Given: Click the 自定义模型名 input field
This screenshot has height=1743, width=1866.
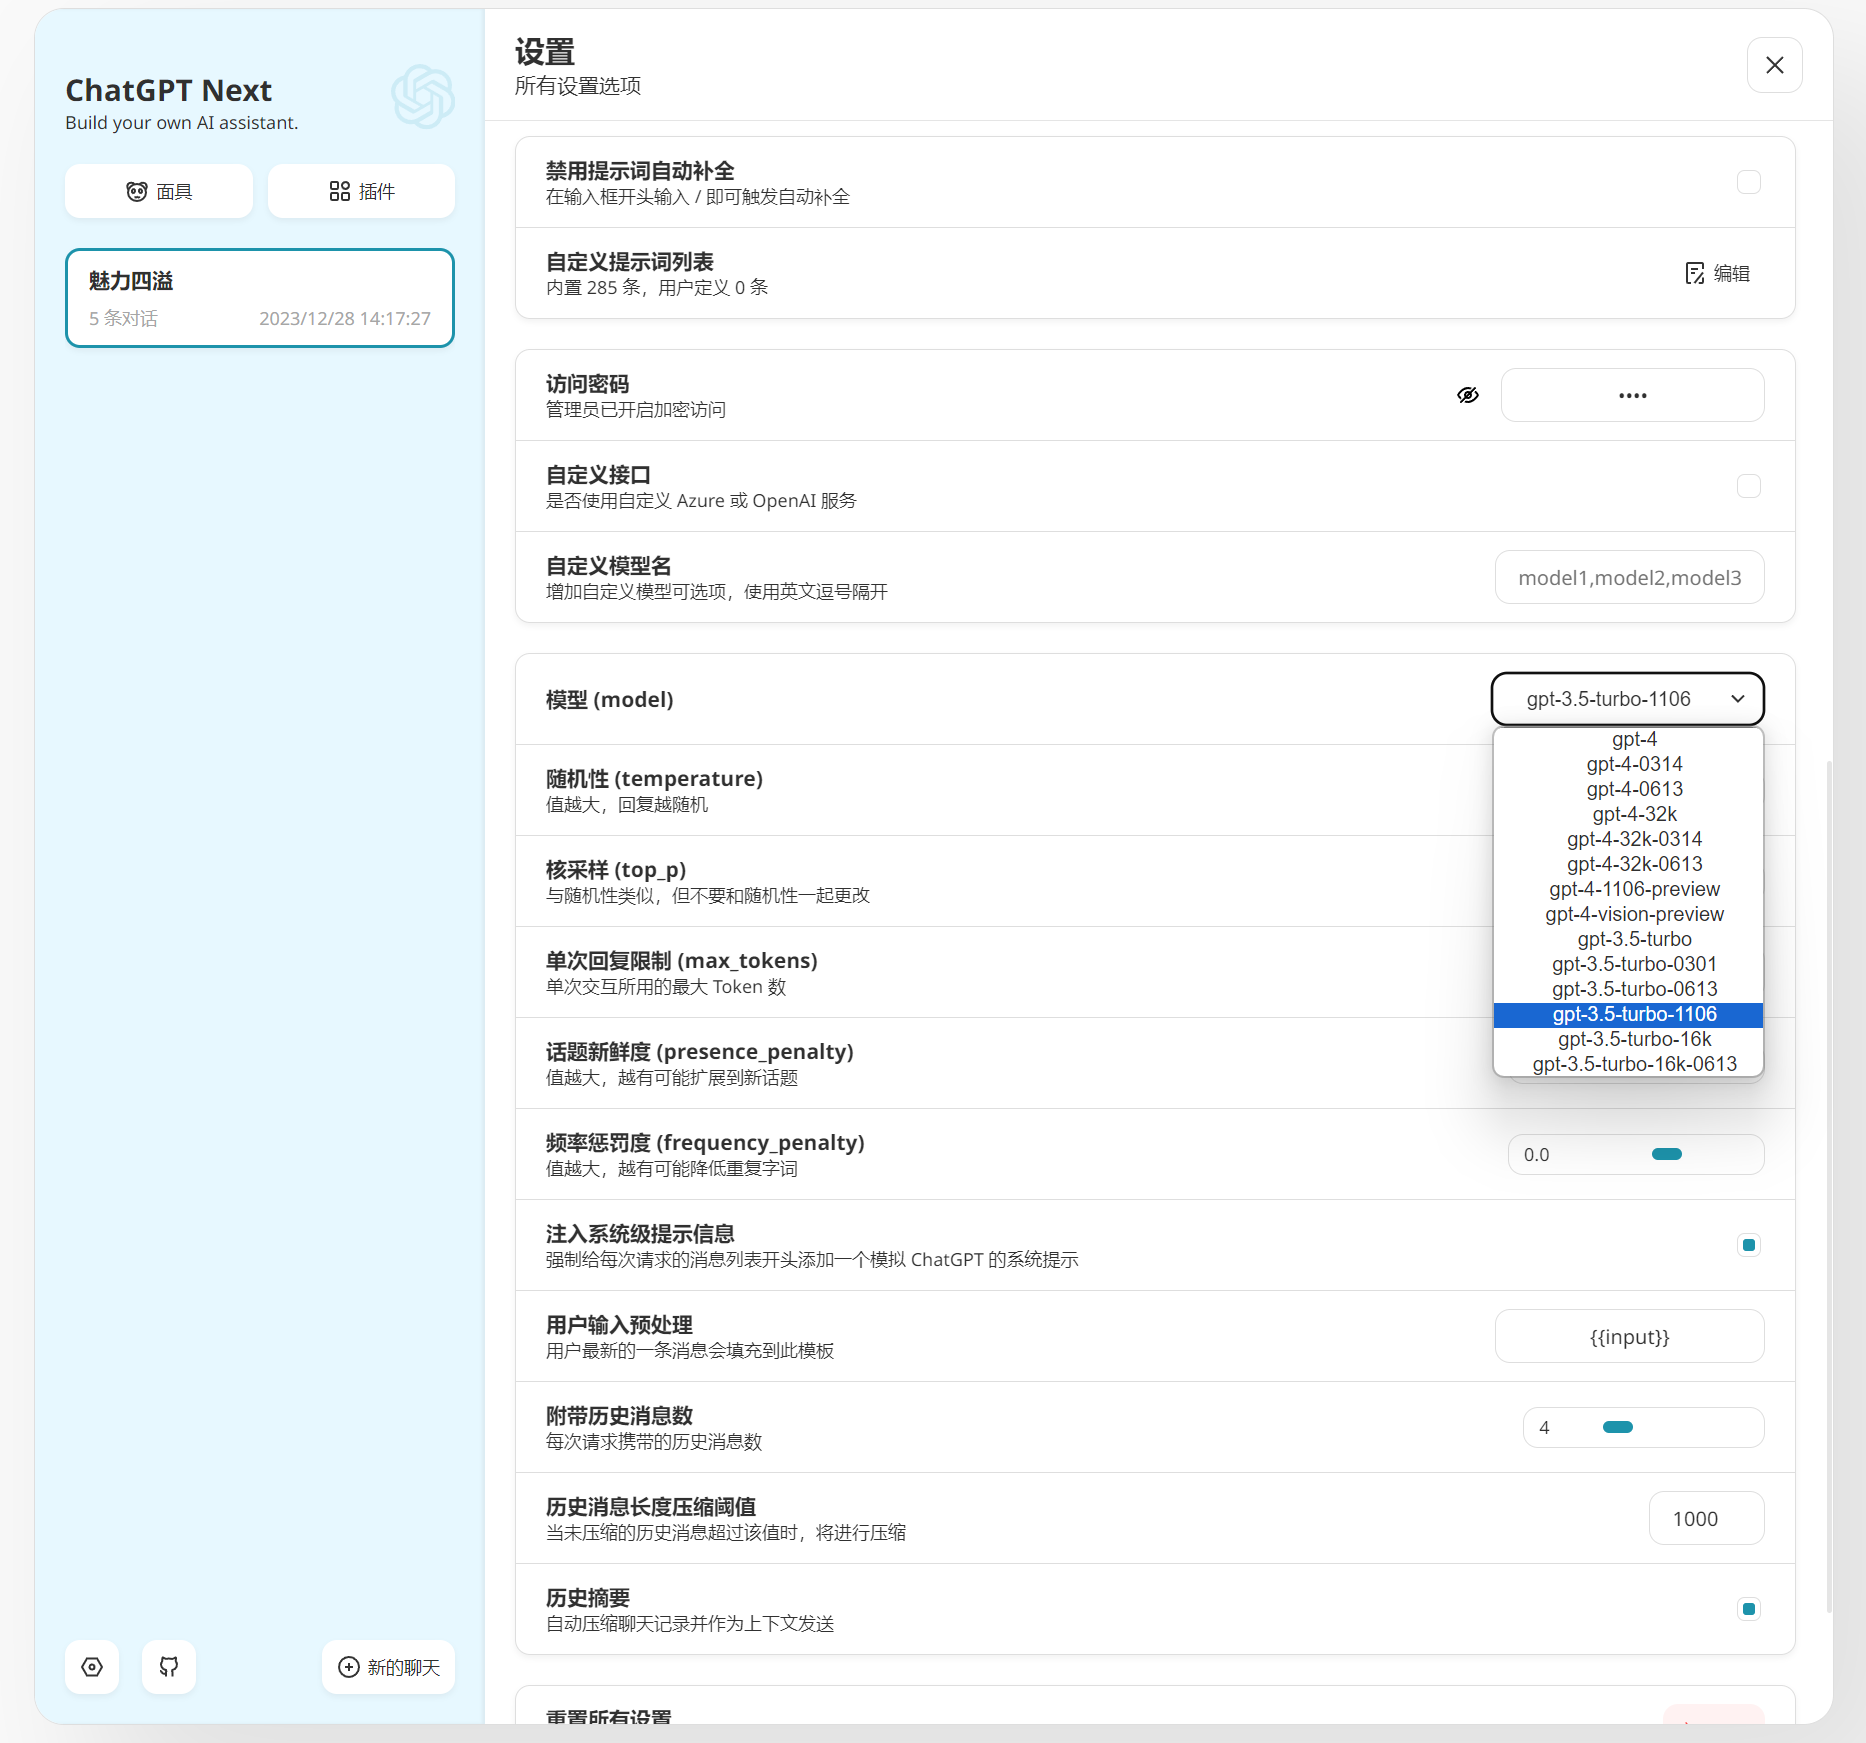Looking at the screenshot, I should coord(1629,577).
